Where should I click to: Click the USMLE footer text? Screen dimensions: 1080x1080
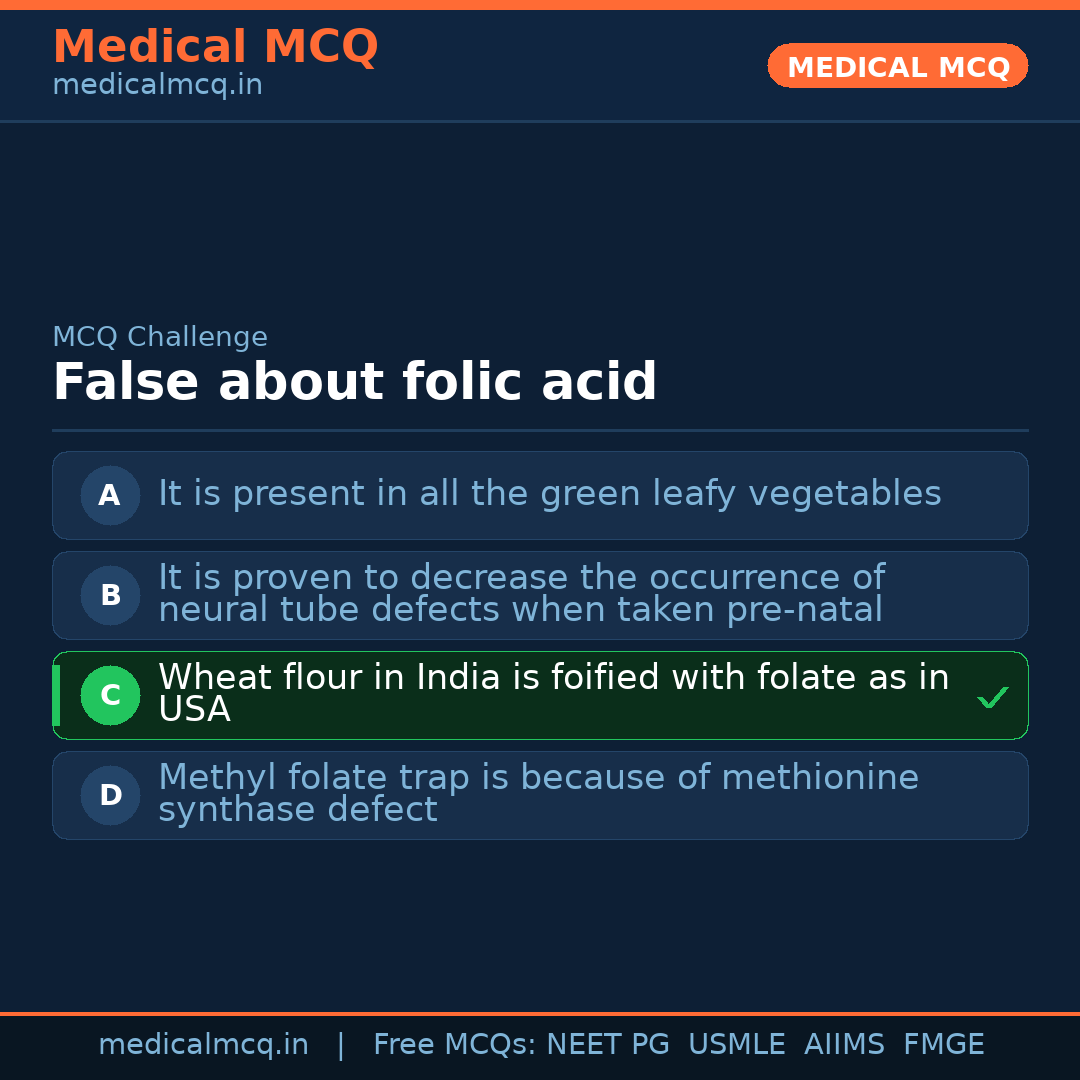point(736,1045)
